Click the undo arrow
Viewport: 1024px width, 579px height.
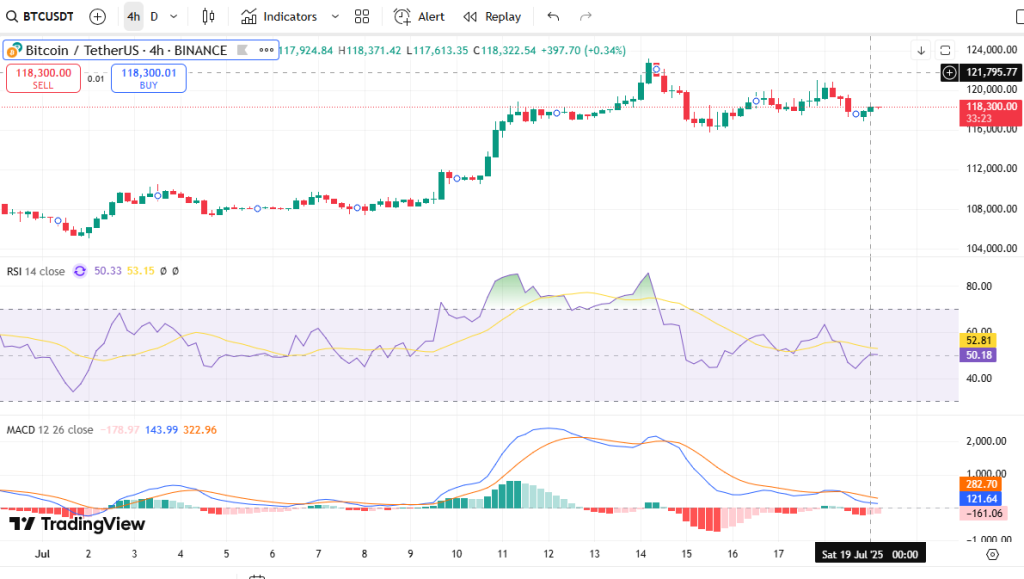pos(554,16)
